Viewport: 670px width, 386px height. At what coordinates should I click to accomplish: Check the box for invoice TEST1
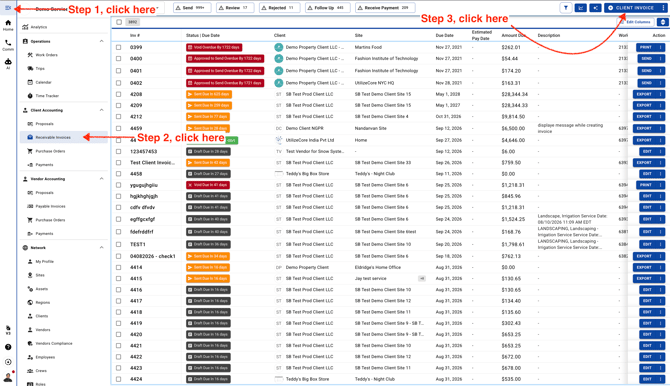(118, 244)
